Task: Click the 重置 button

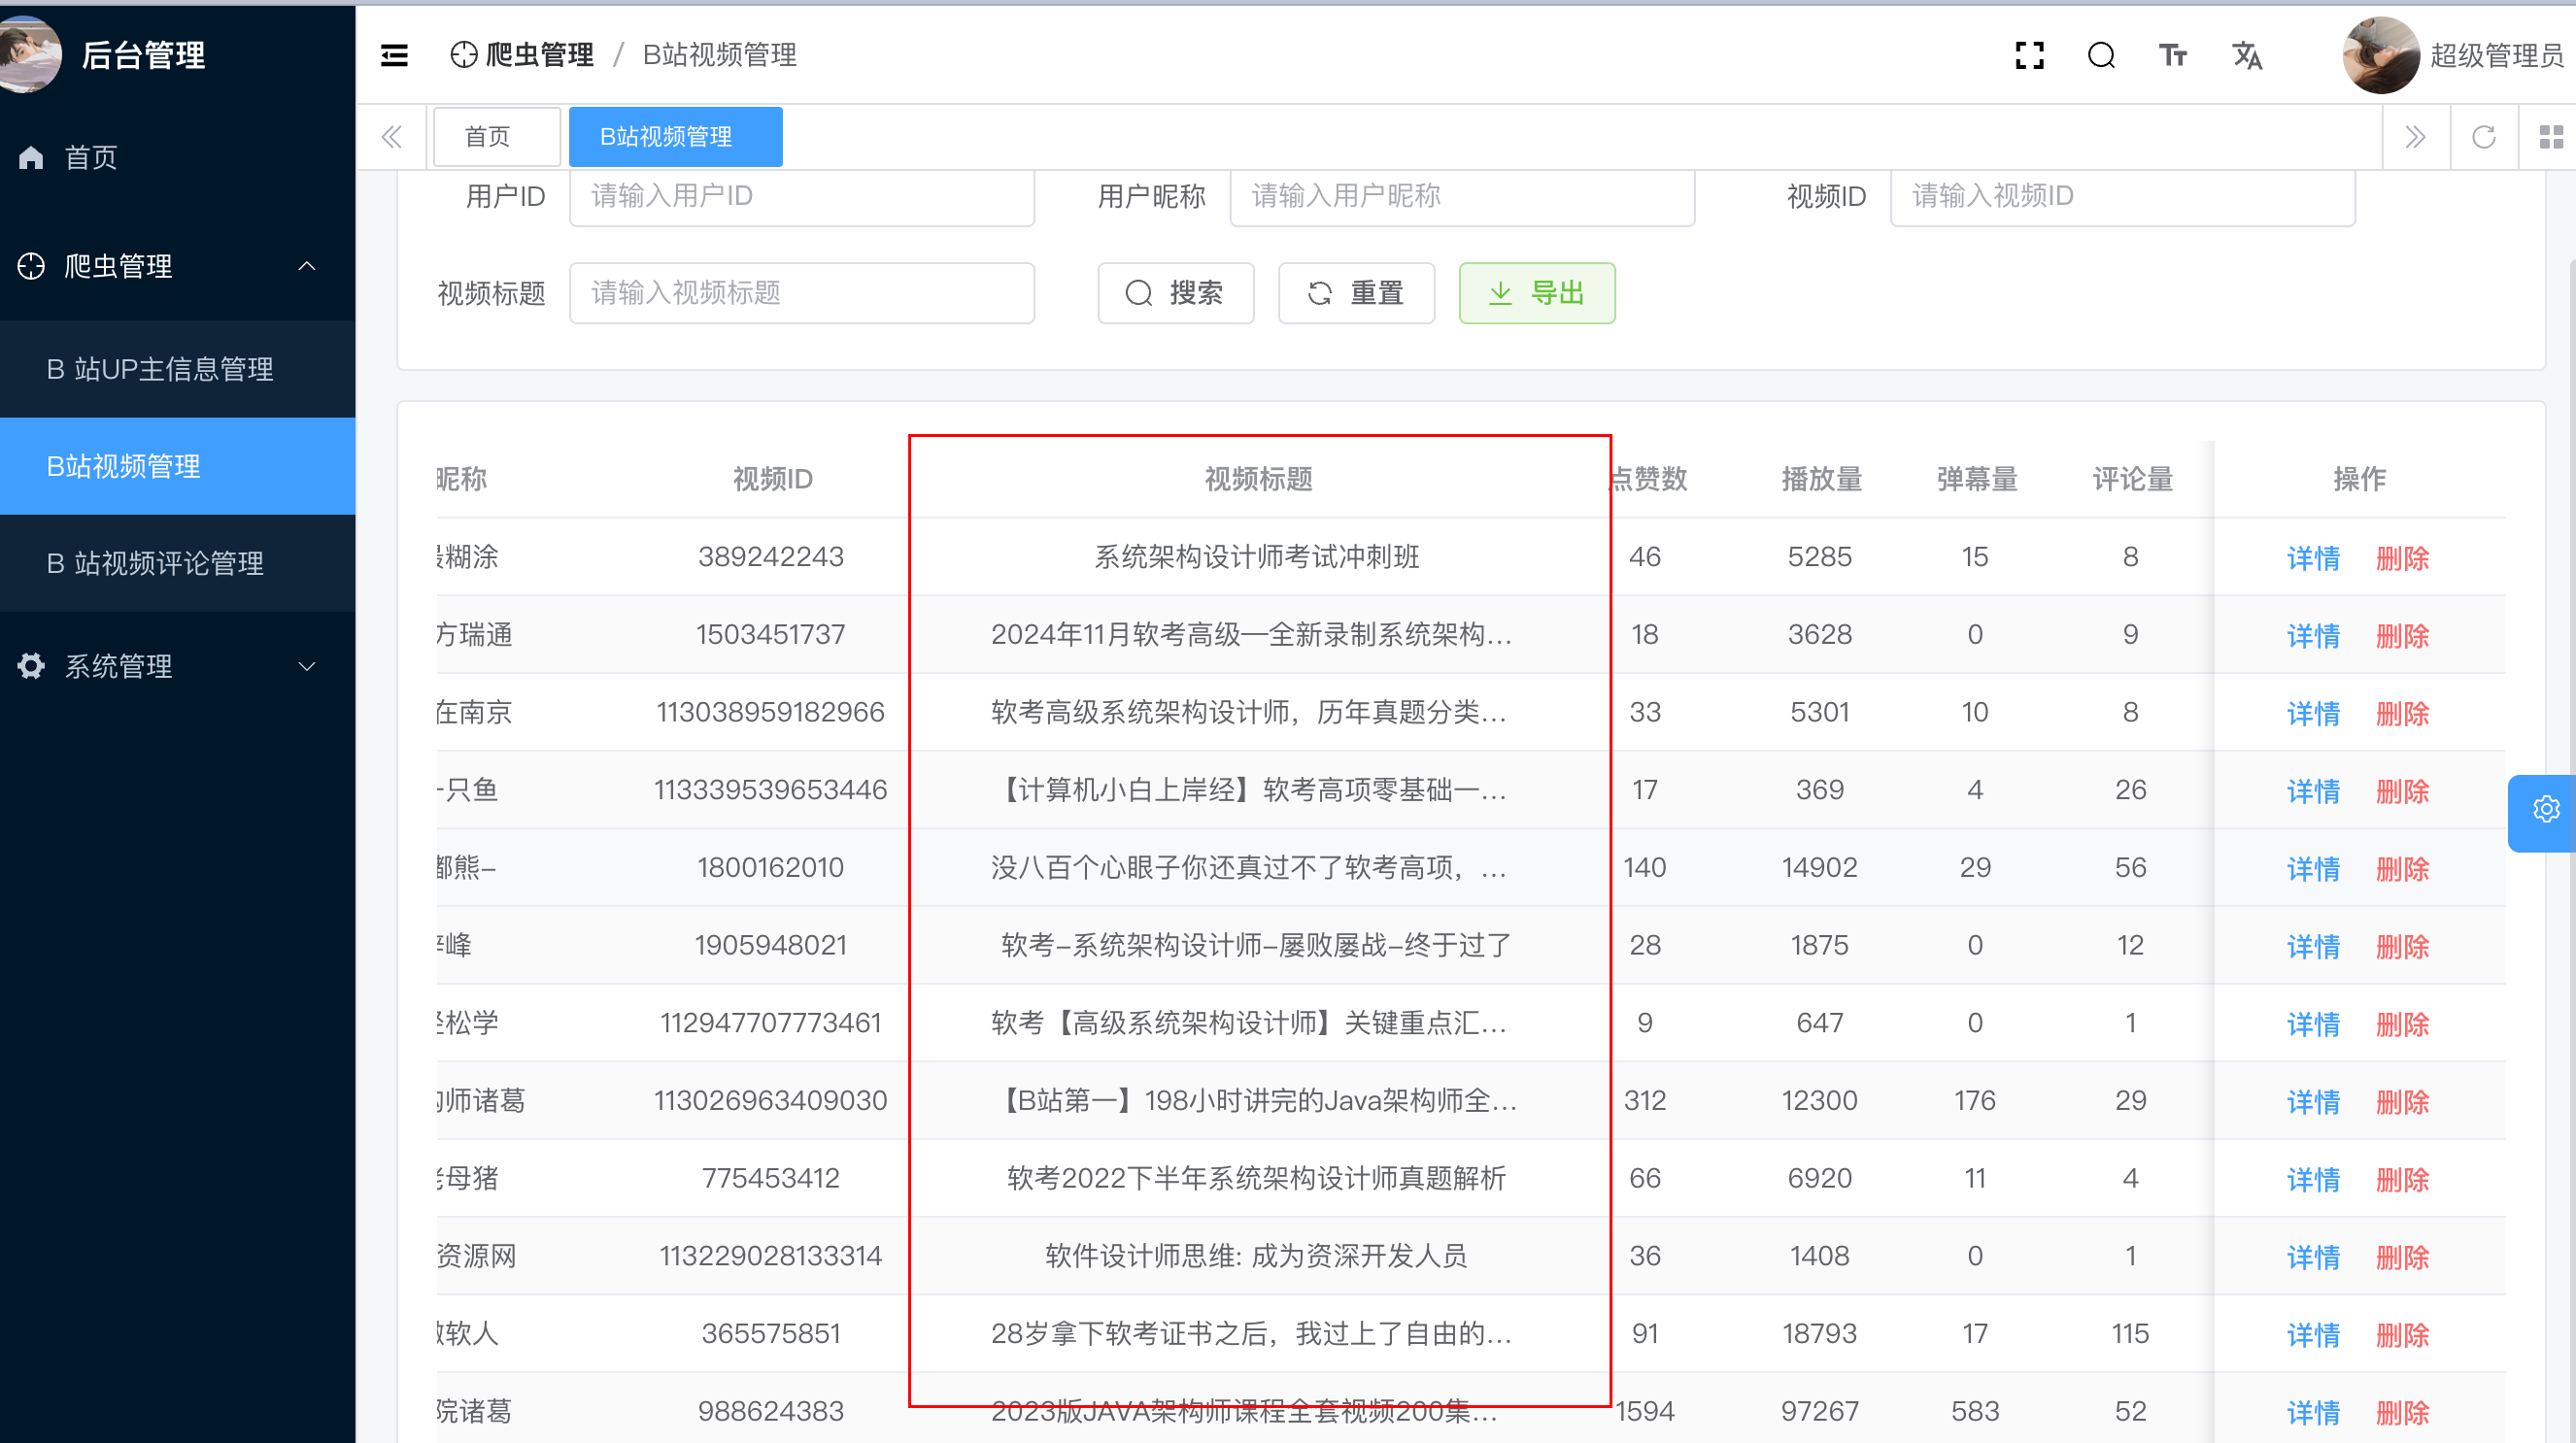Action: pyautogui.click(x=1356, y=293)
